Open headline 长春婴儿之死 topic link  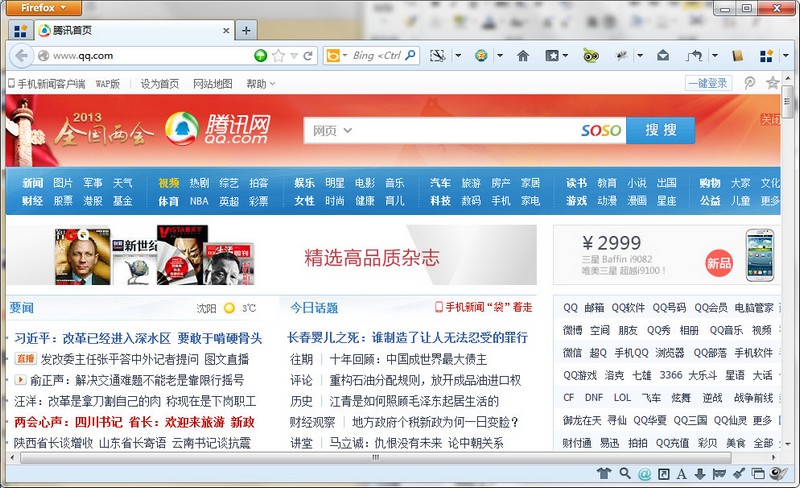(407, 337)
